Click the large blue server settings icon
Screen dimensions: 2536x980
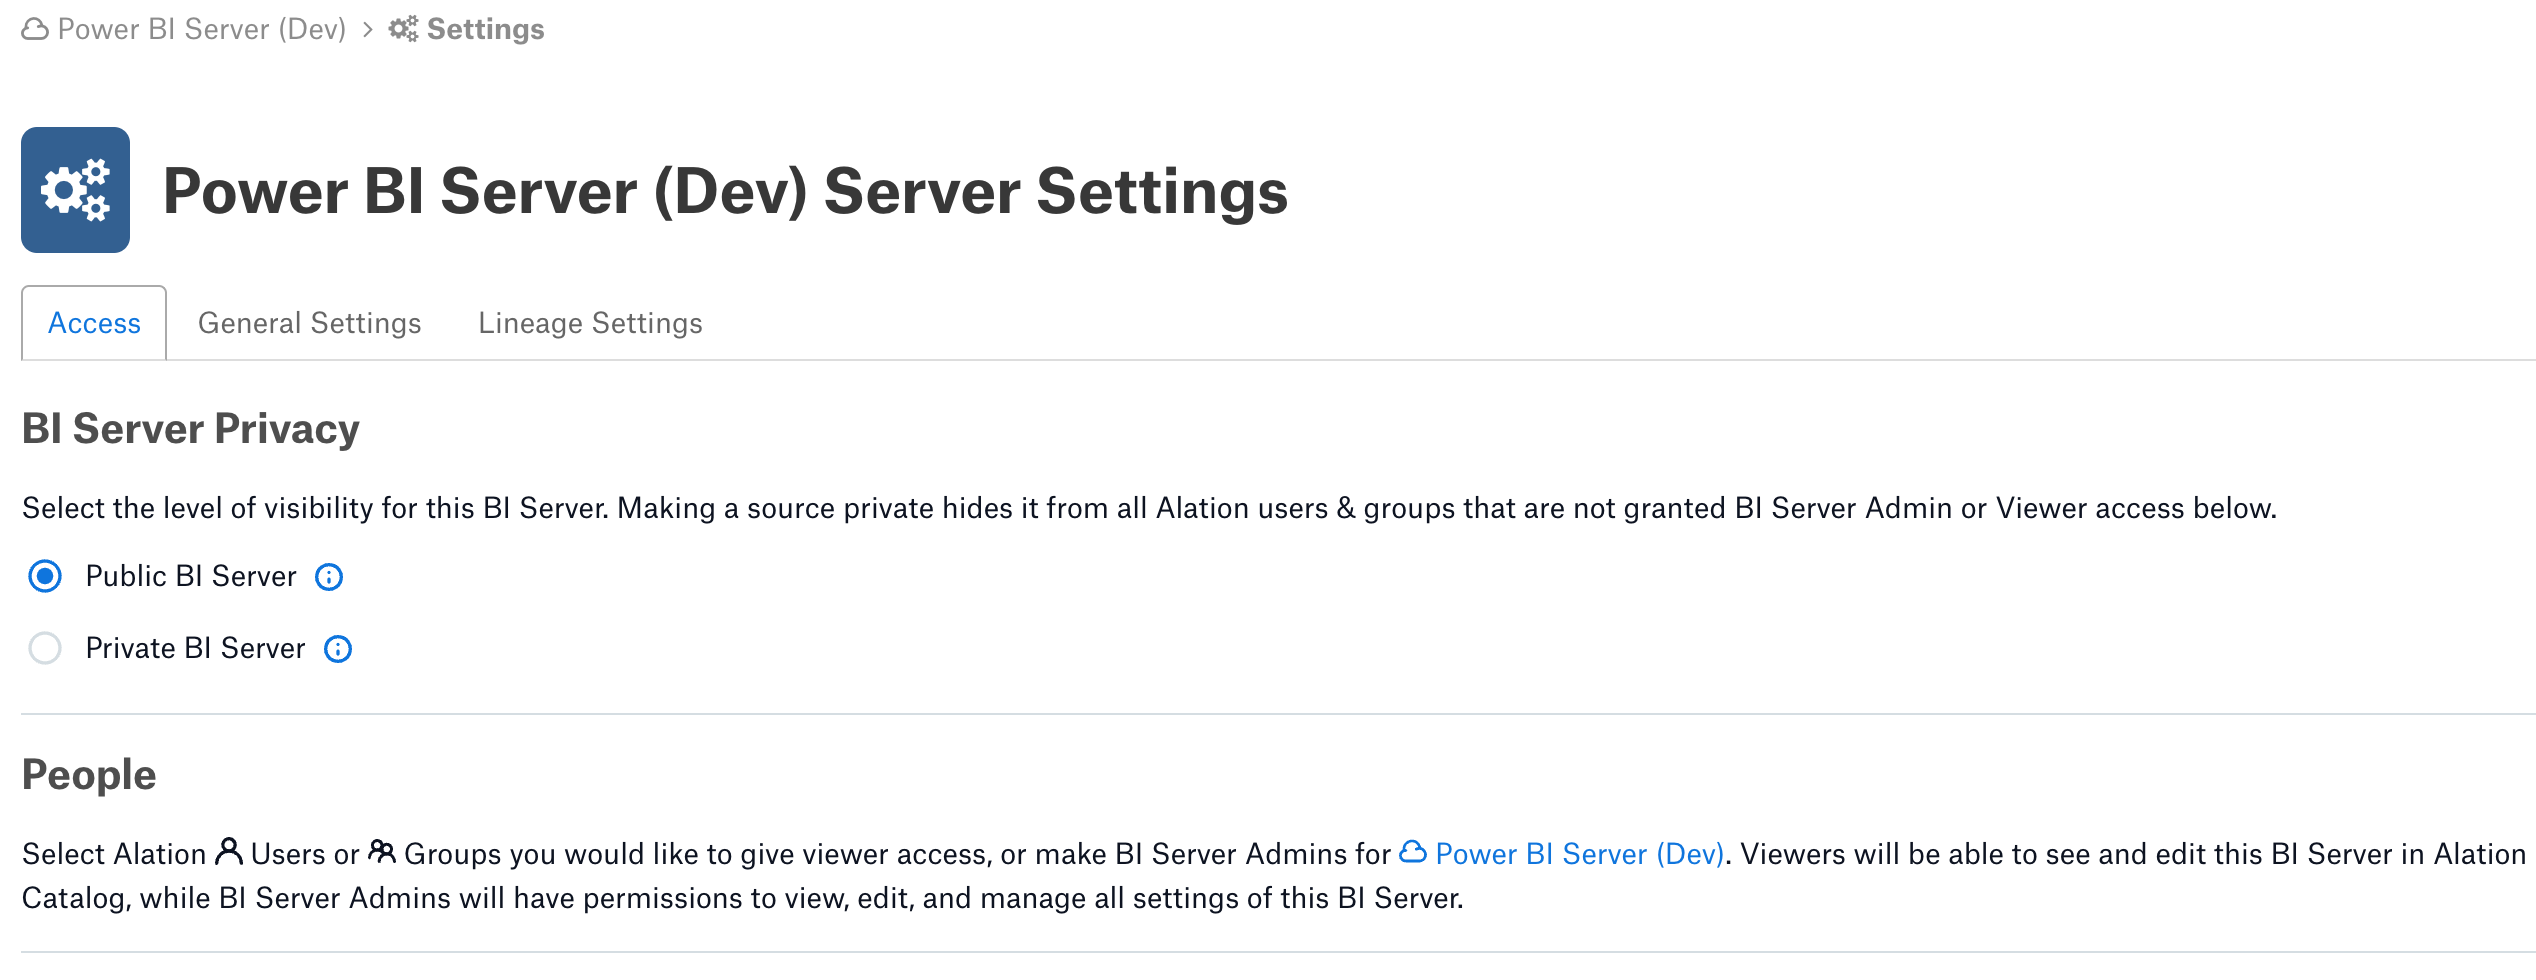pos(76,190)
